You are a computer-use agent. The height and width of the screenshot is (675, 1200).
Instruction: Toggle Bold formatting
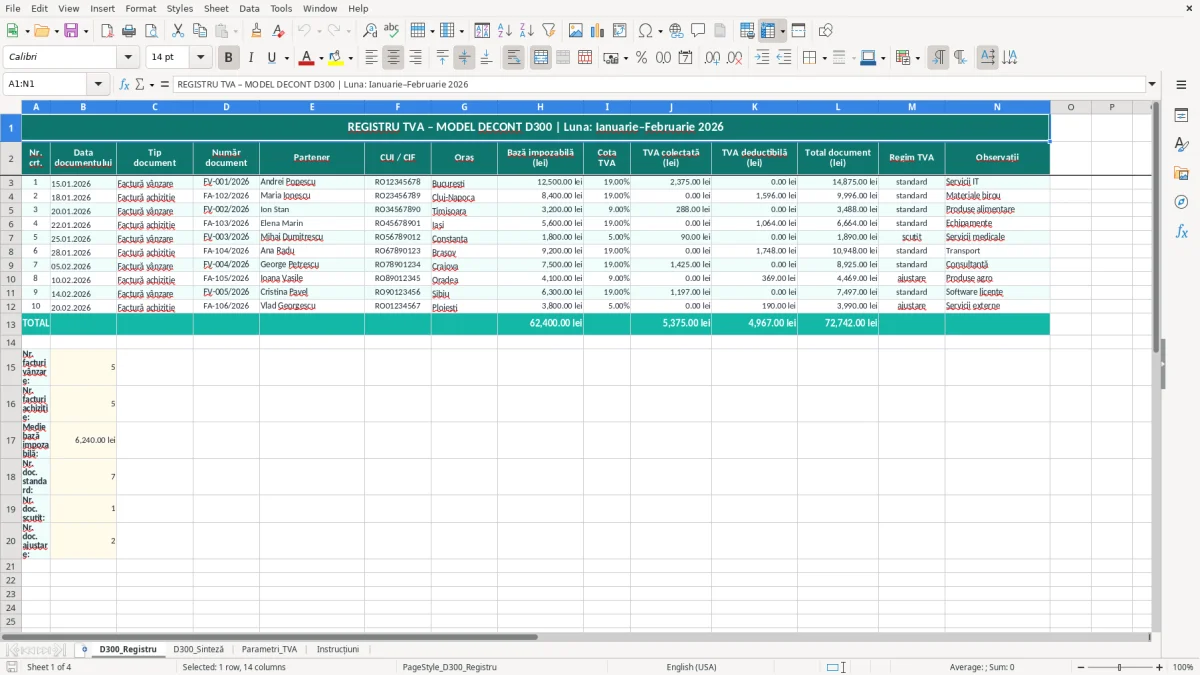[229, 58]
